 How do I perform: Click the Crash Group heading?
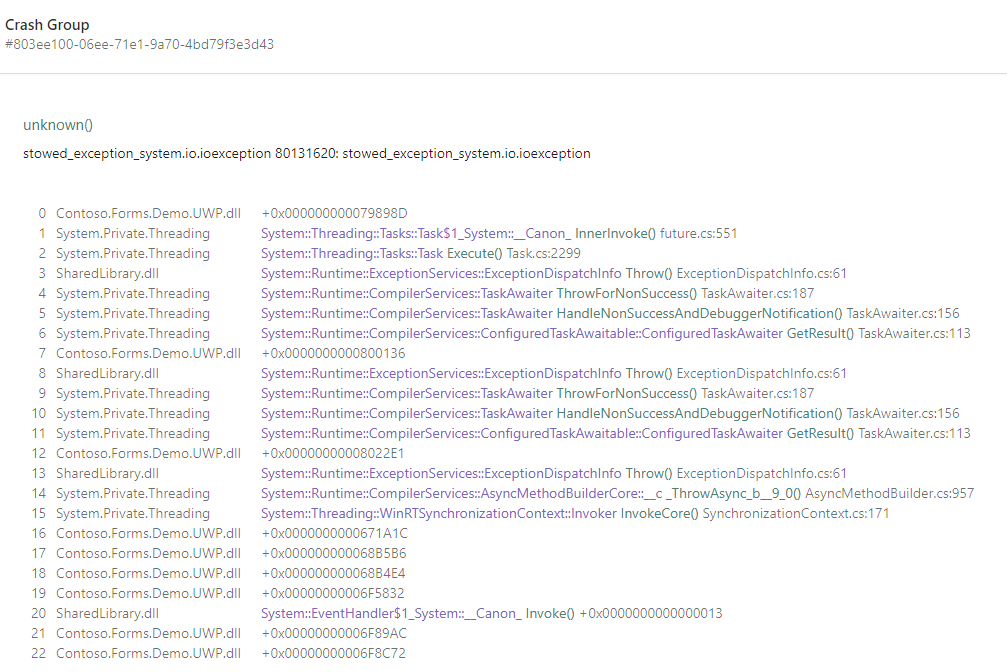(47, 25)
